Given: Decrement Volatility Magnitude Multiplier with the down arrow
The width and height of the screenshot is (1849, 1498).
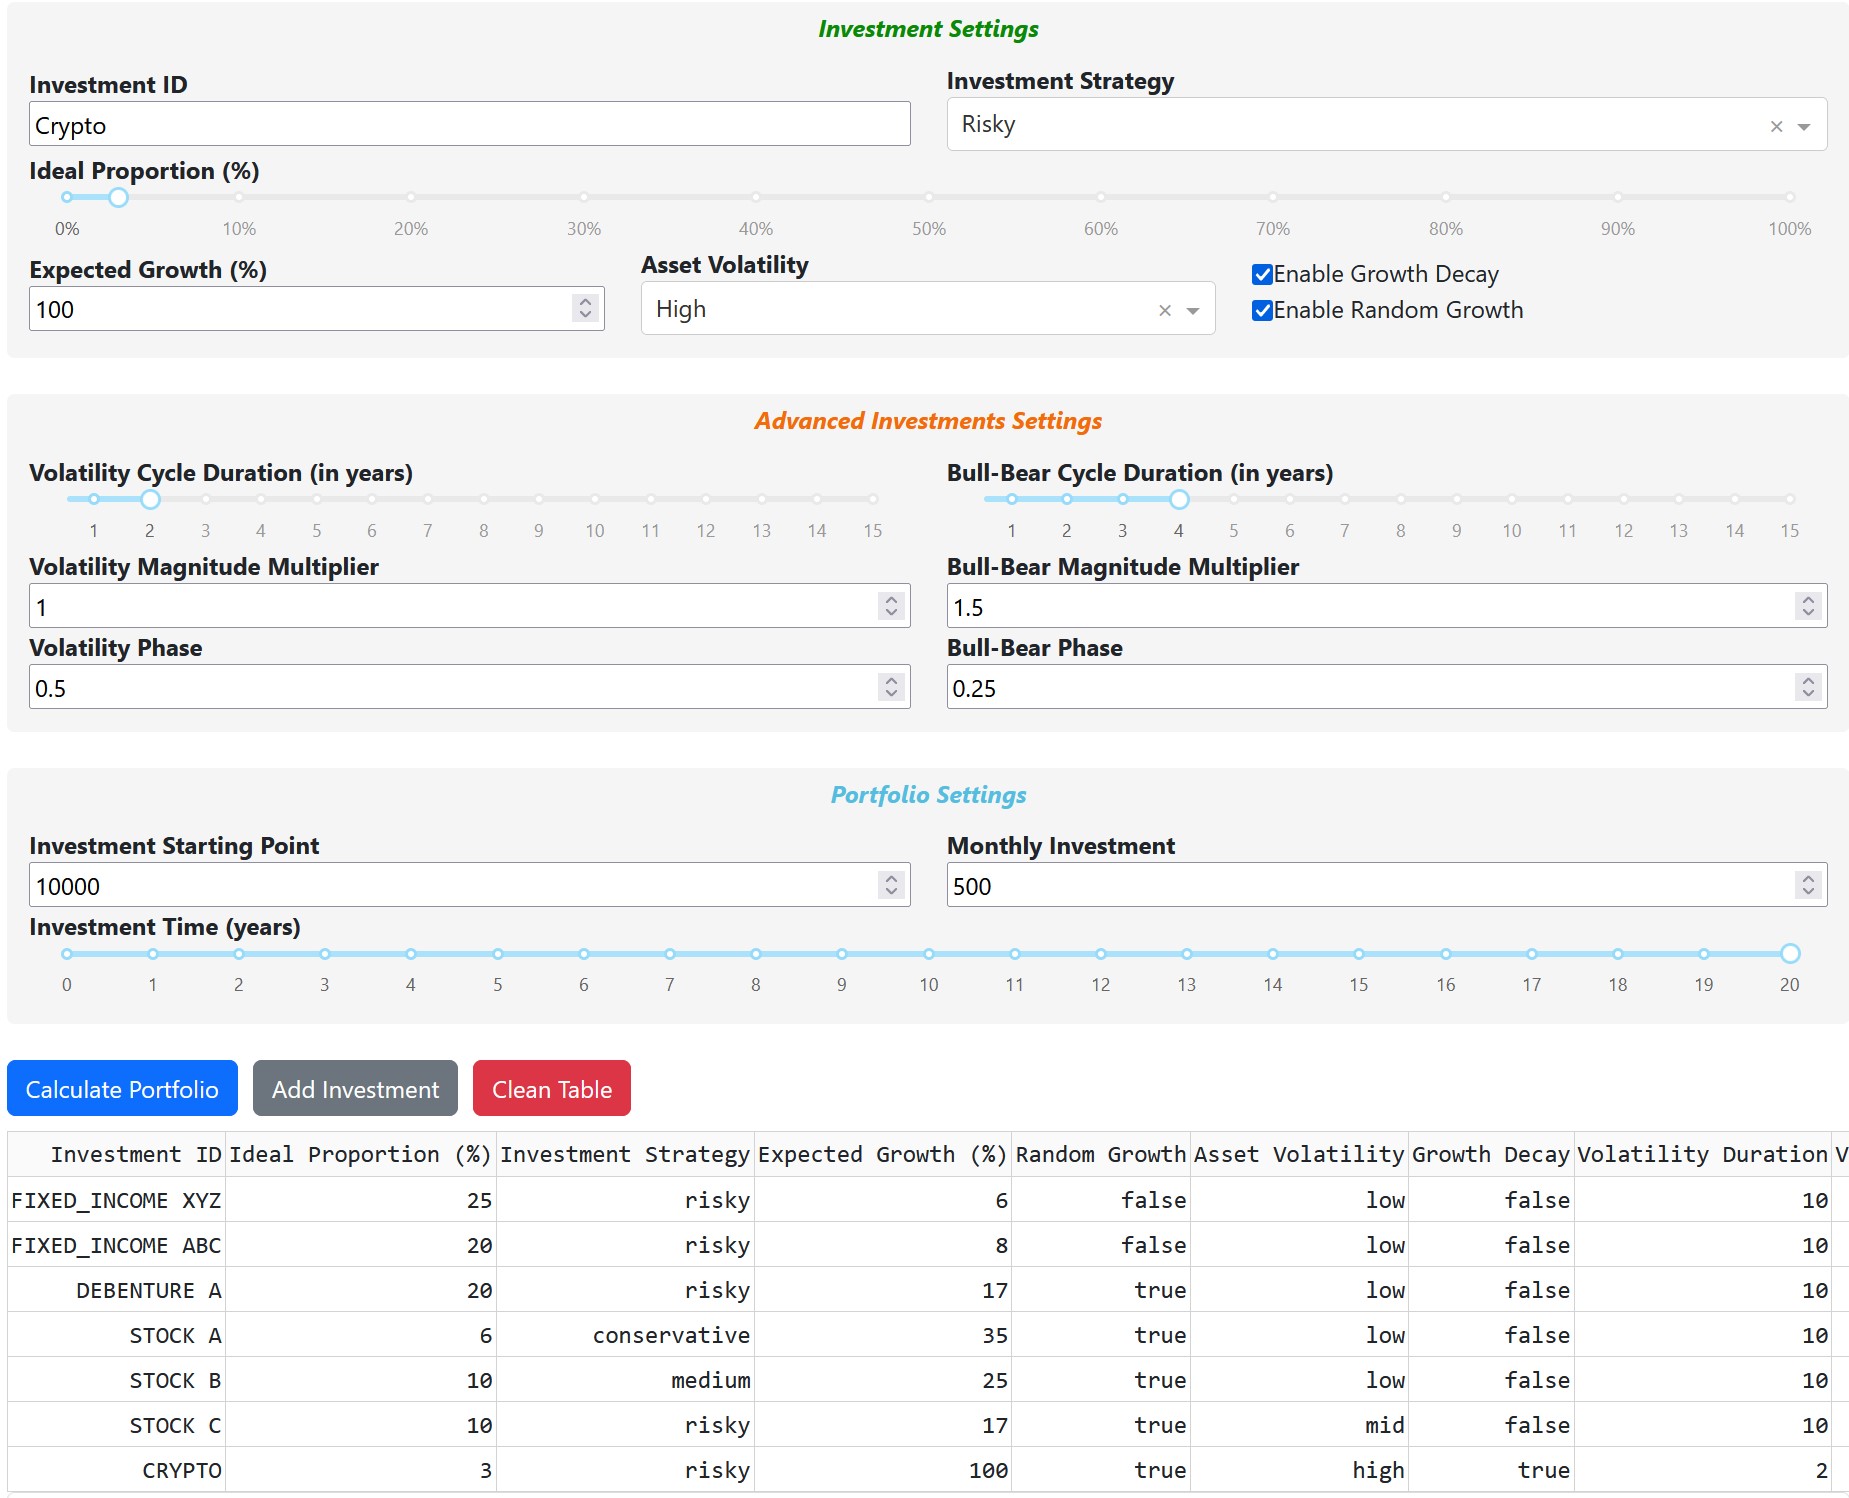Looking at the screenshot, I should (x=890, y=613).
